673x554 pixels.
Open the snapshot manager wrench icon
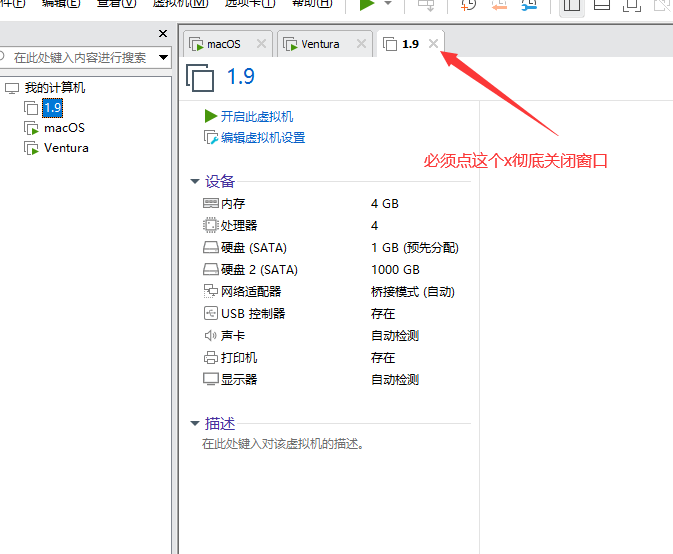click(529, 5)
